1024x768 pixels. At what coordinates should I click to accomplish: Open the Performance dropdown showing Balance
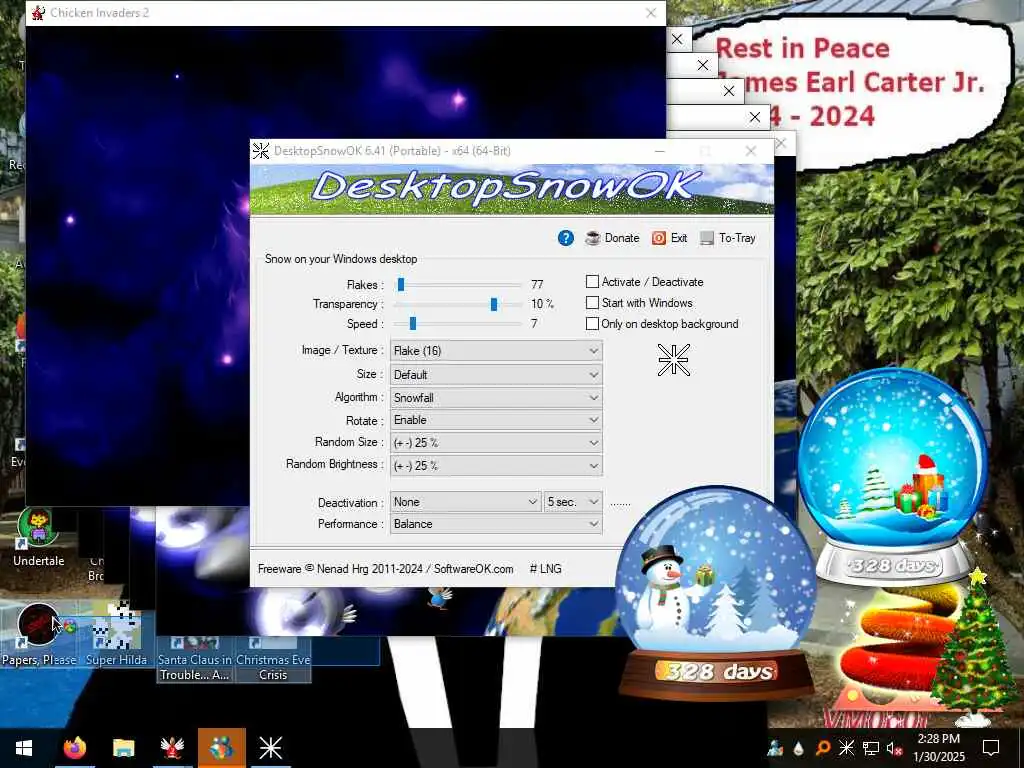(496, 524)
